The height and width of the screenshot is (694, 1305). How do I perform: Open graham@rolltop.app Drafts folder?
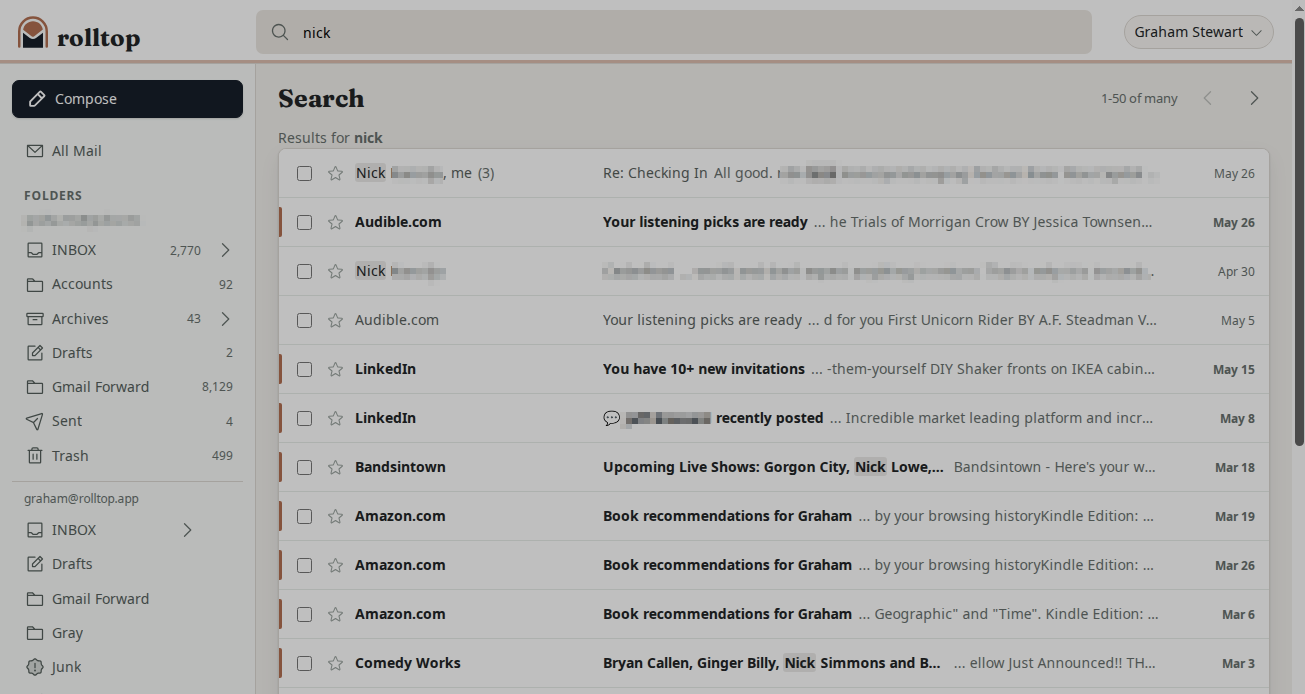[x=127, y=564]
